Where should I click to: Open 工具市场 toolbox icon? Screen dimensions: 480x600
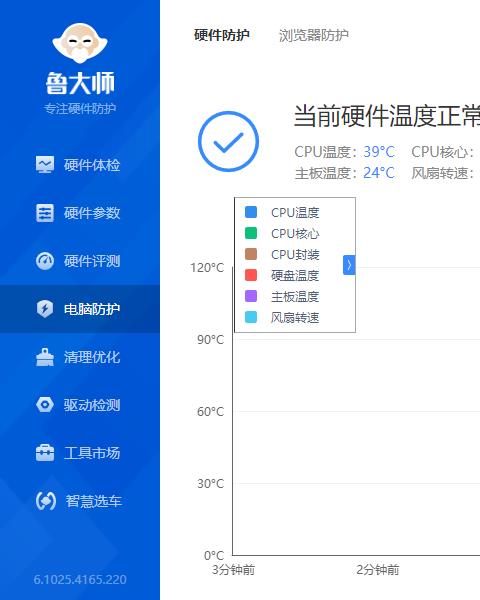(x=45, y=453)
